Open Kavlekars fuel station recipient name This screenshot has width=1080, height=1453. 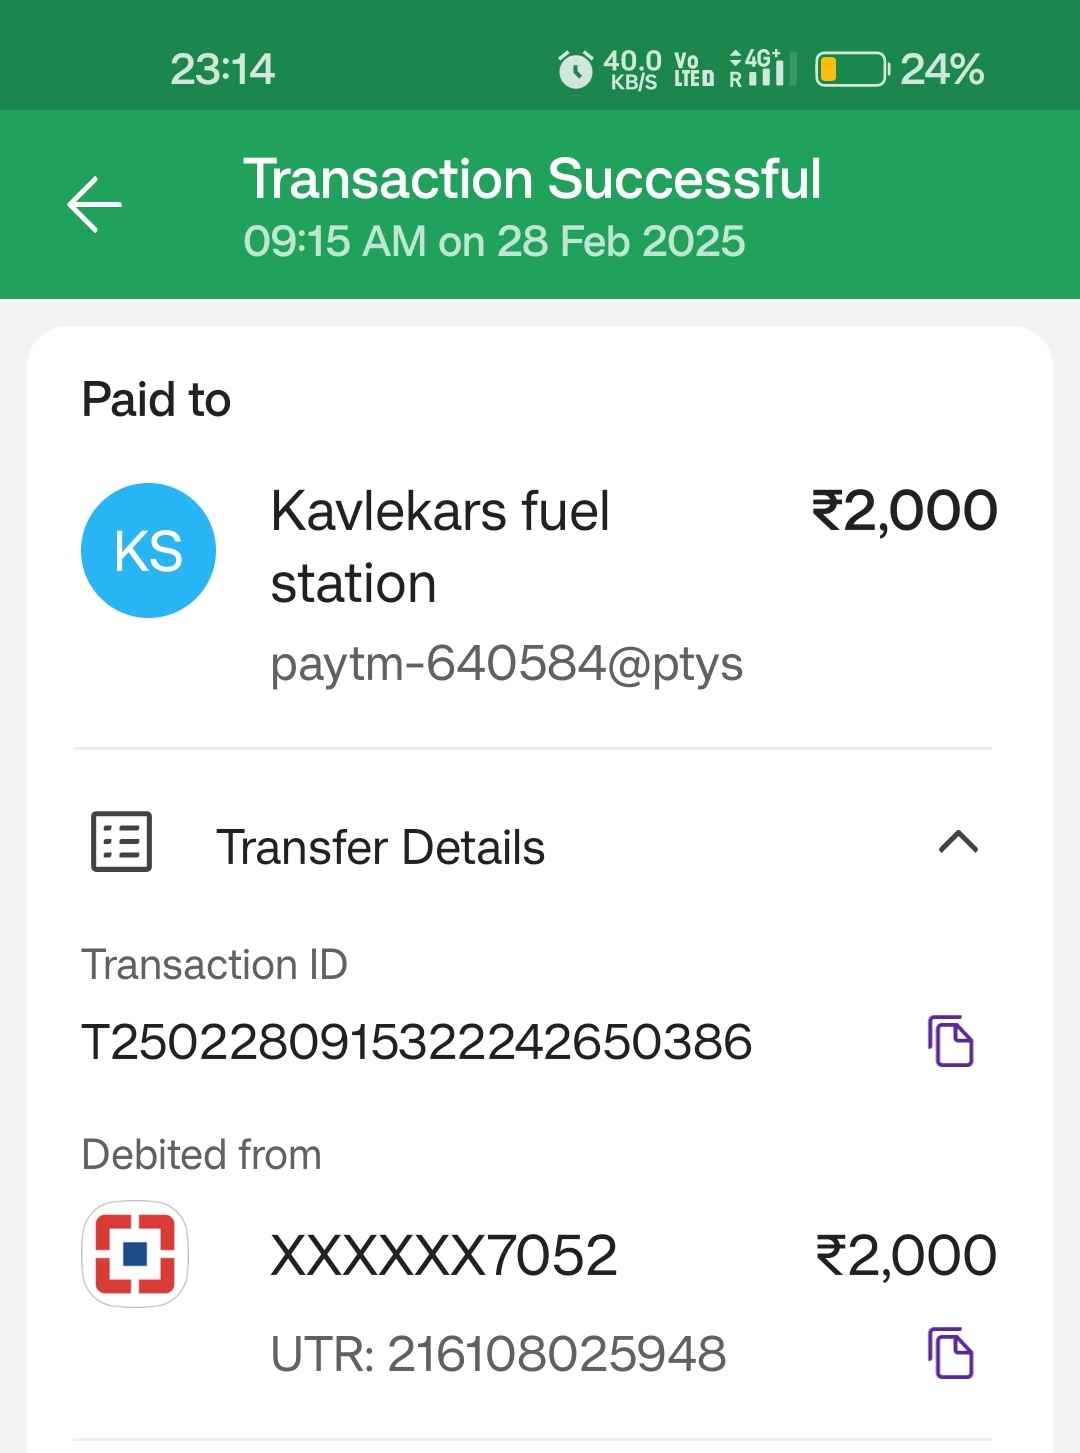pos(440,547)
